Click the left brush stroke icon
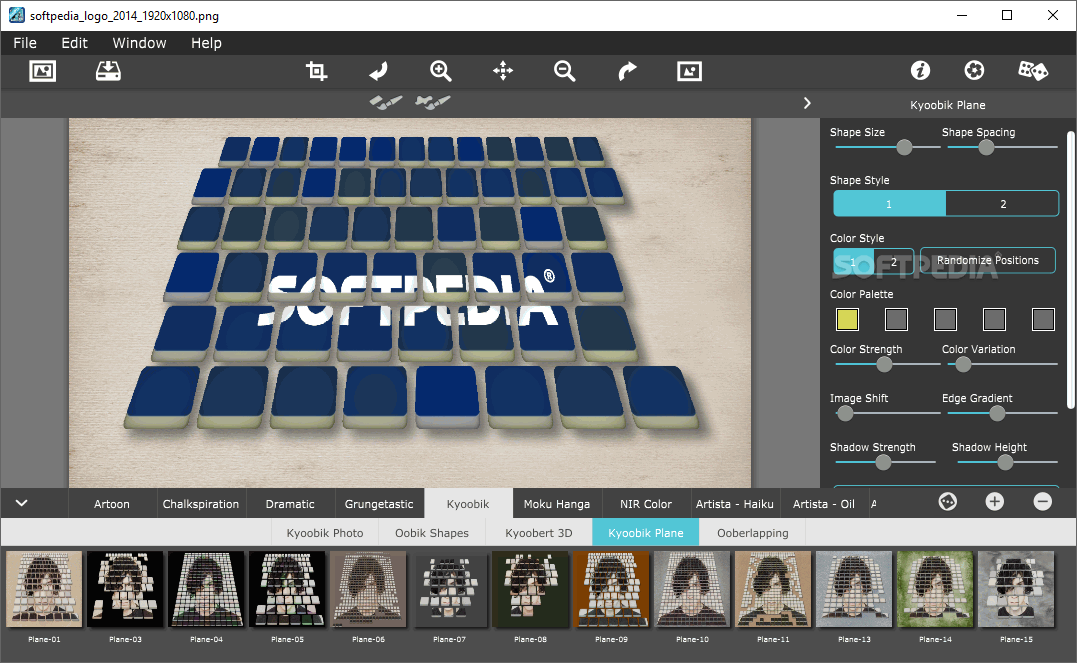1077x663 pixels. (385, 102)
